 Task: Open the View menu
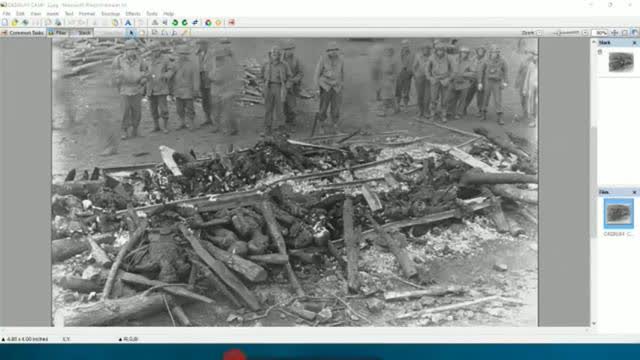point(36,13)
